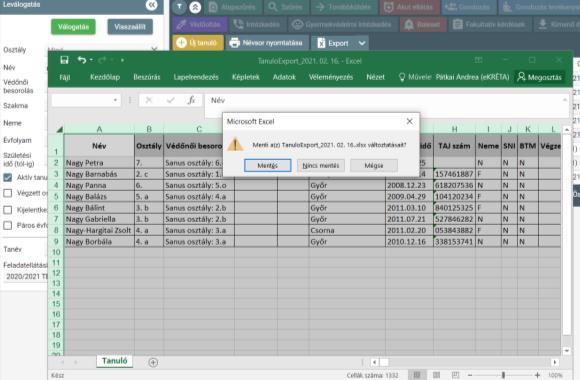Open the 2020/2021 Tanév dropdown

click(26, 276)
